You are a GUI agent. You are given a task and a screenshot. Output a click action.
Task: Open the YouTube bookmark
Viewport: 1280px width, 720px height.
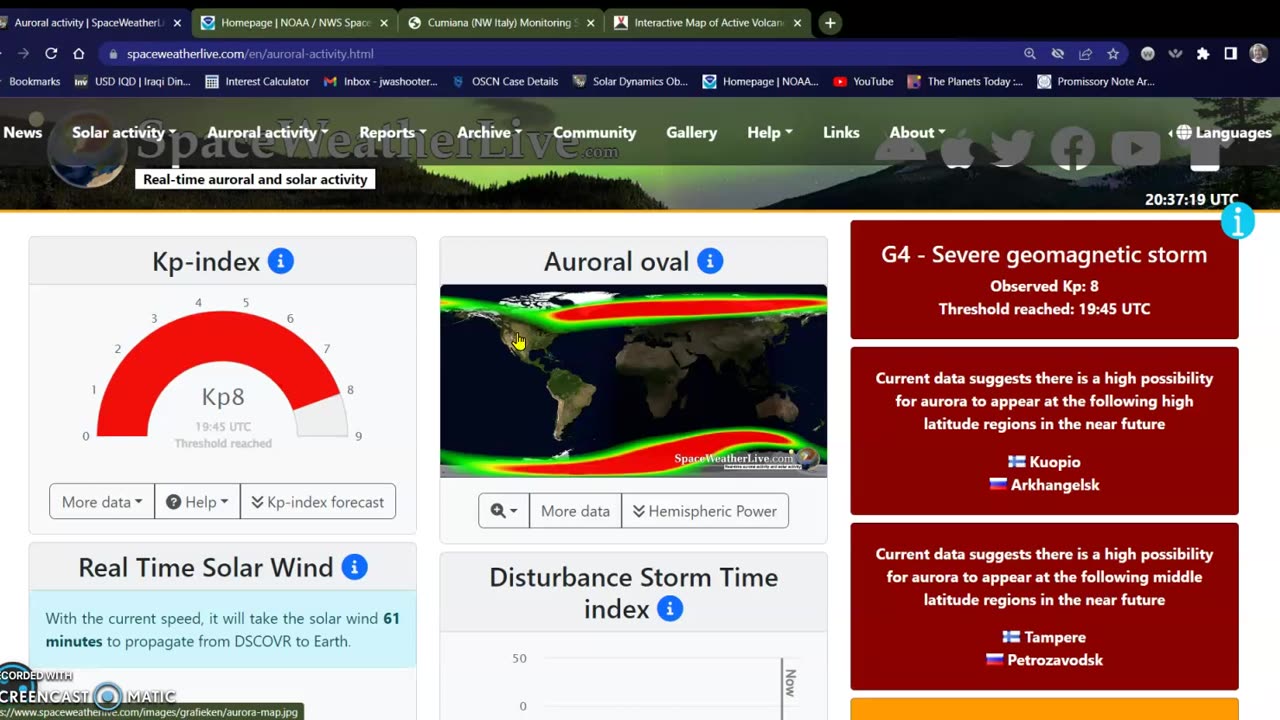click(x=863, y=82)
